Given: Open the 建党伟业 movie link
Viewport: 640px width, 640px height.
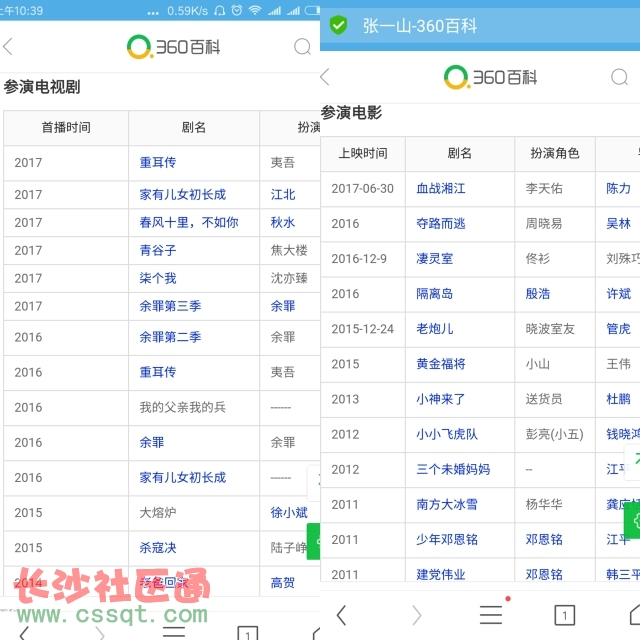Looking at the screenshot, I should 441,574.
